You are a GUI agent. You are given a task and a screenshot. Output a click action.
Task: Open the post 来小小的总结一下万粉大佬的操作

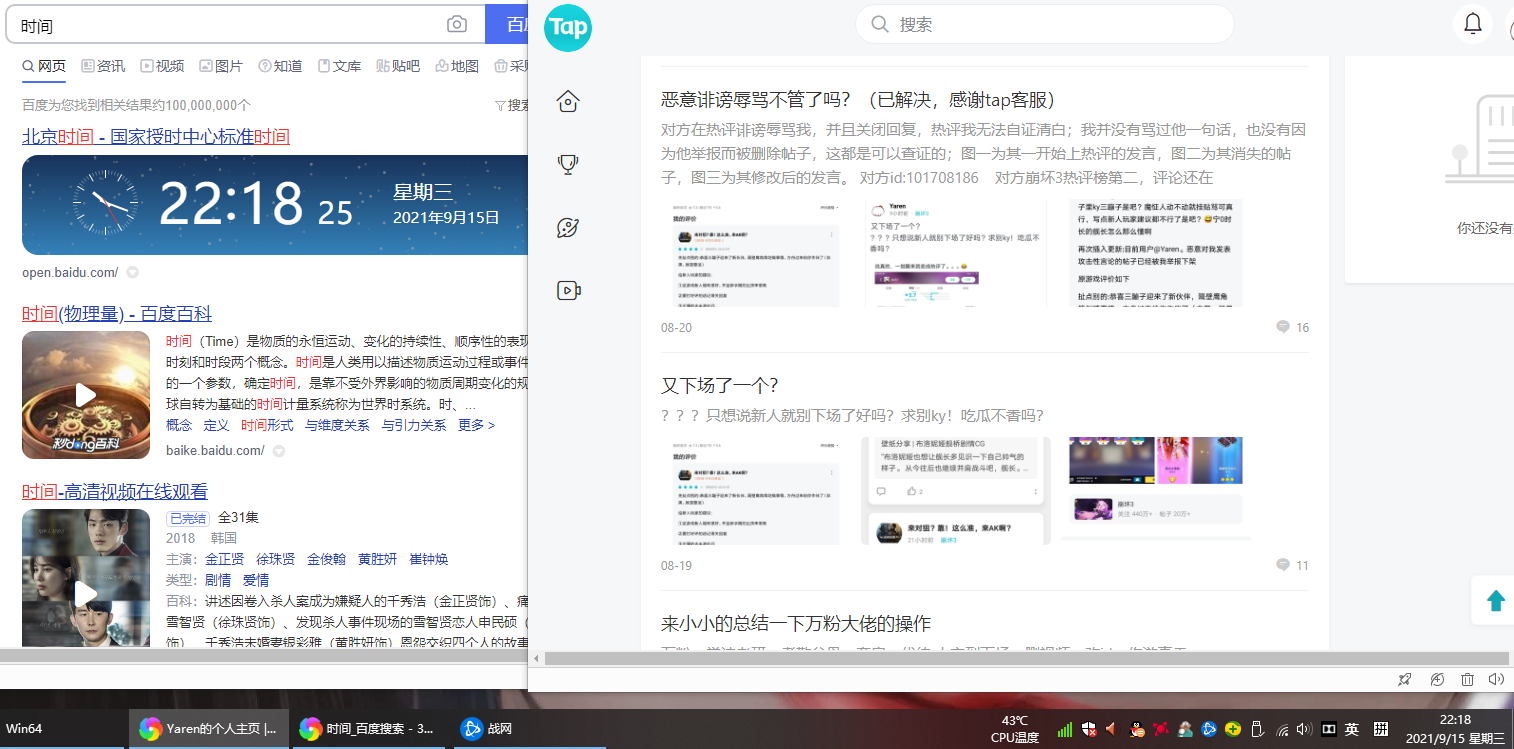796,623
